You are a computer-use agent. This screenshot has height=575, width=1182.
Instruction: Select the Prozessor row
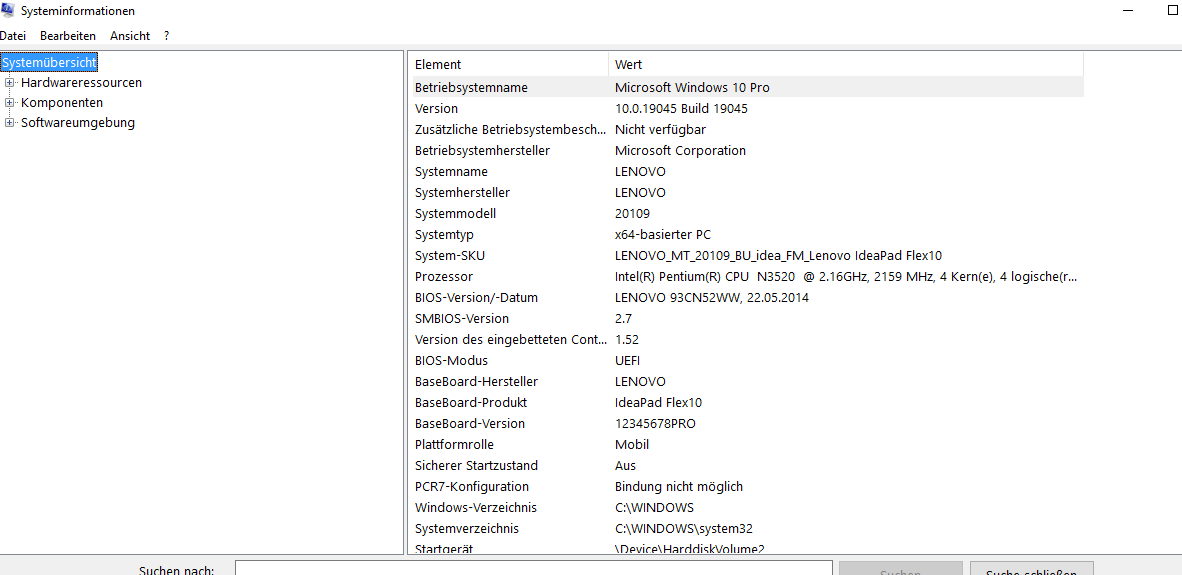point(748,277)
